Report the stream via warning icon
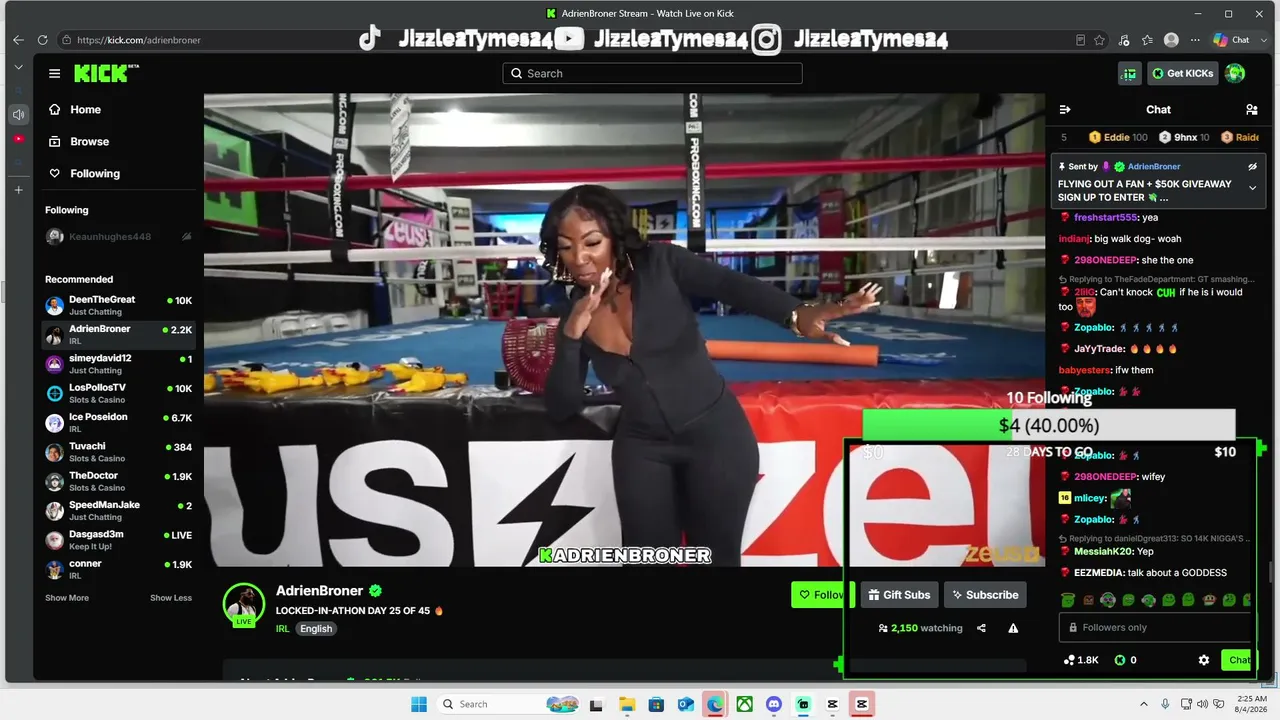This screenshot has height=720, width=1280. pyautogui.click(x=1013, y=628)
